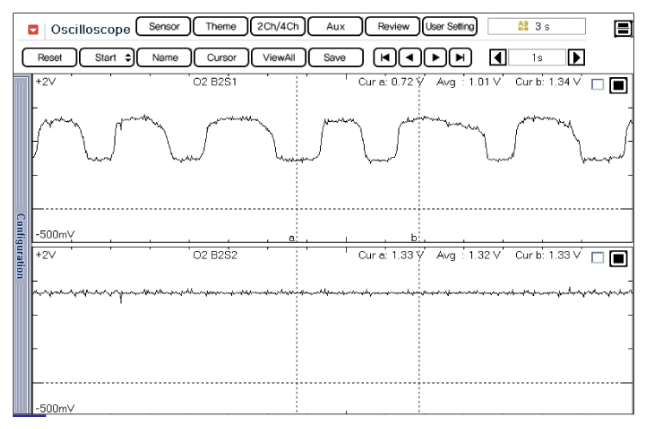This screenshot has width=647, height=429.
Task: Open the Theme menu
Action: pos(219,27)
